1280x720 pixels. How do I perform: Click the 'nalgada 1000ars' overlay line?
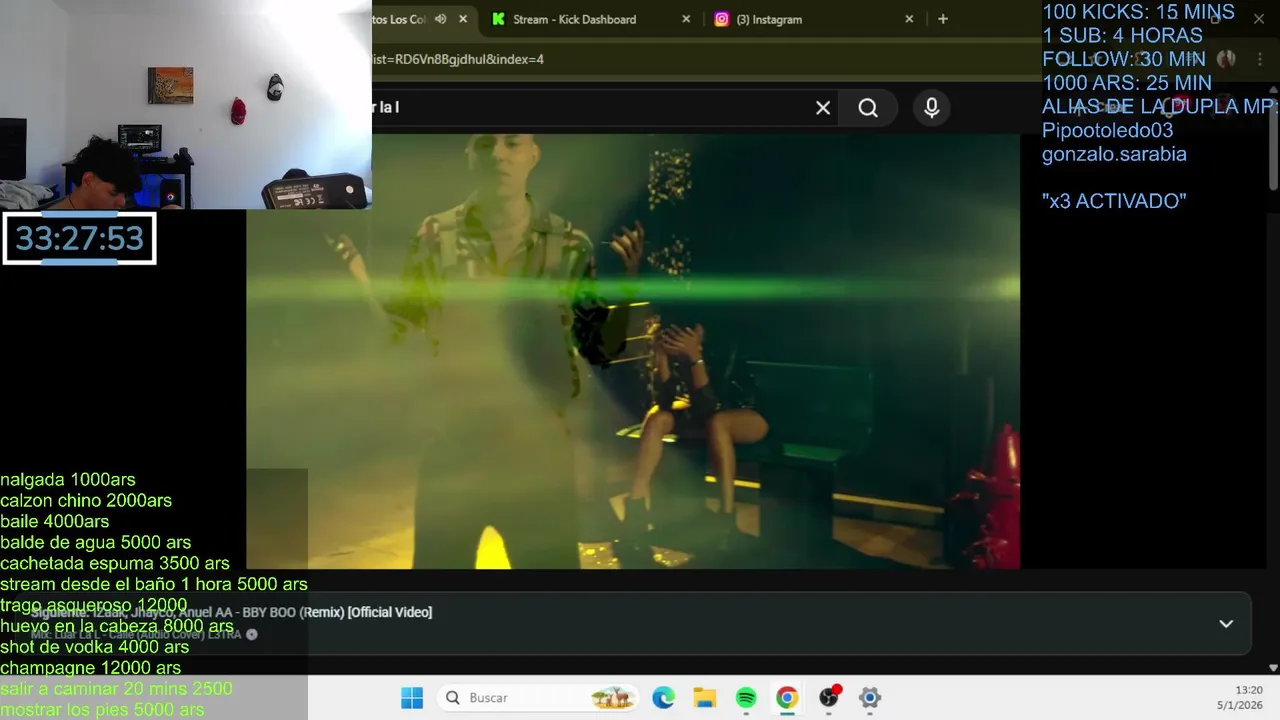68,480
